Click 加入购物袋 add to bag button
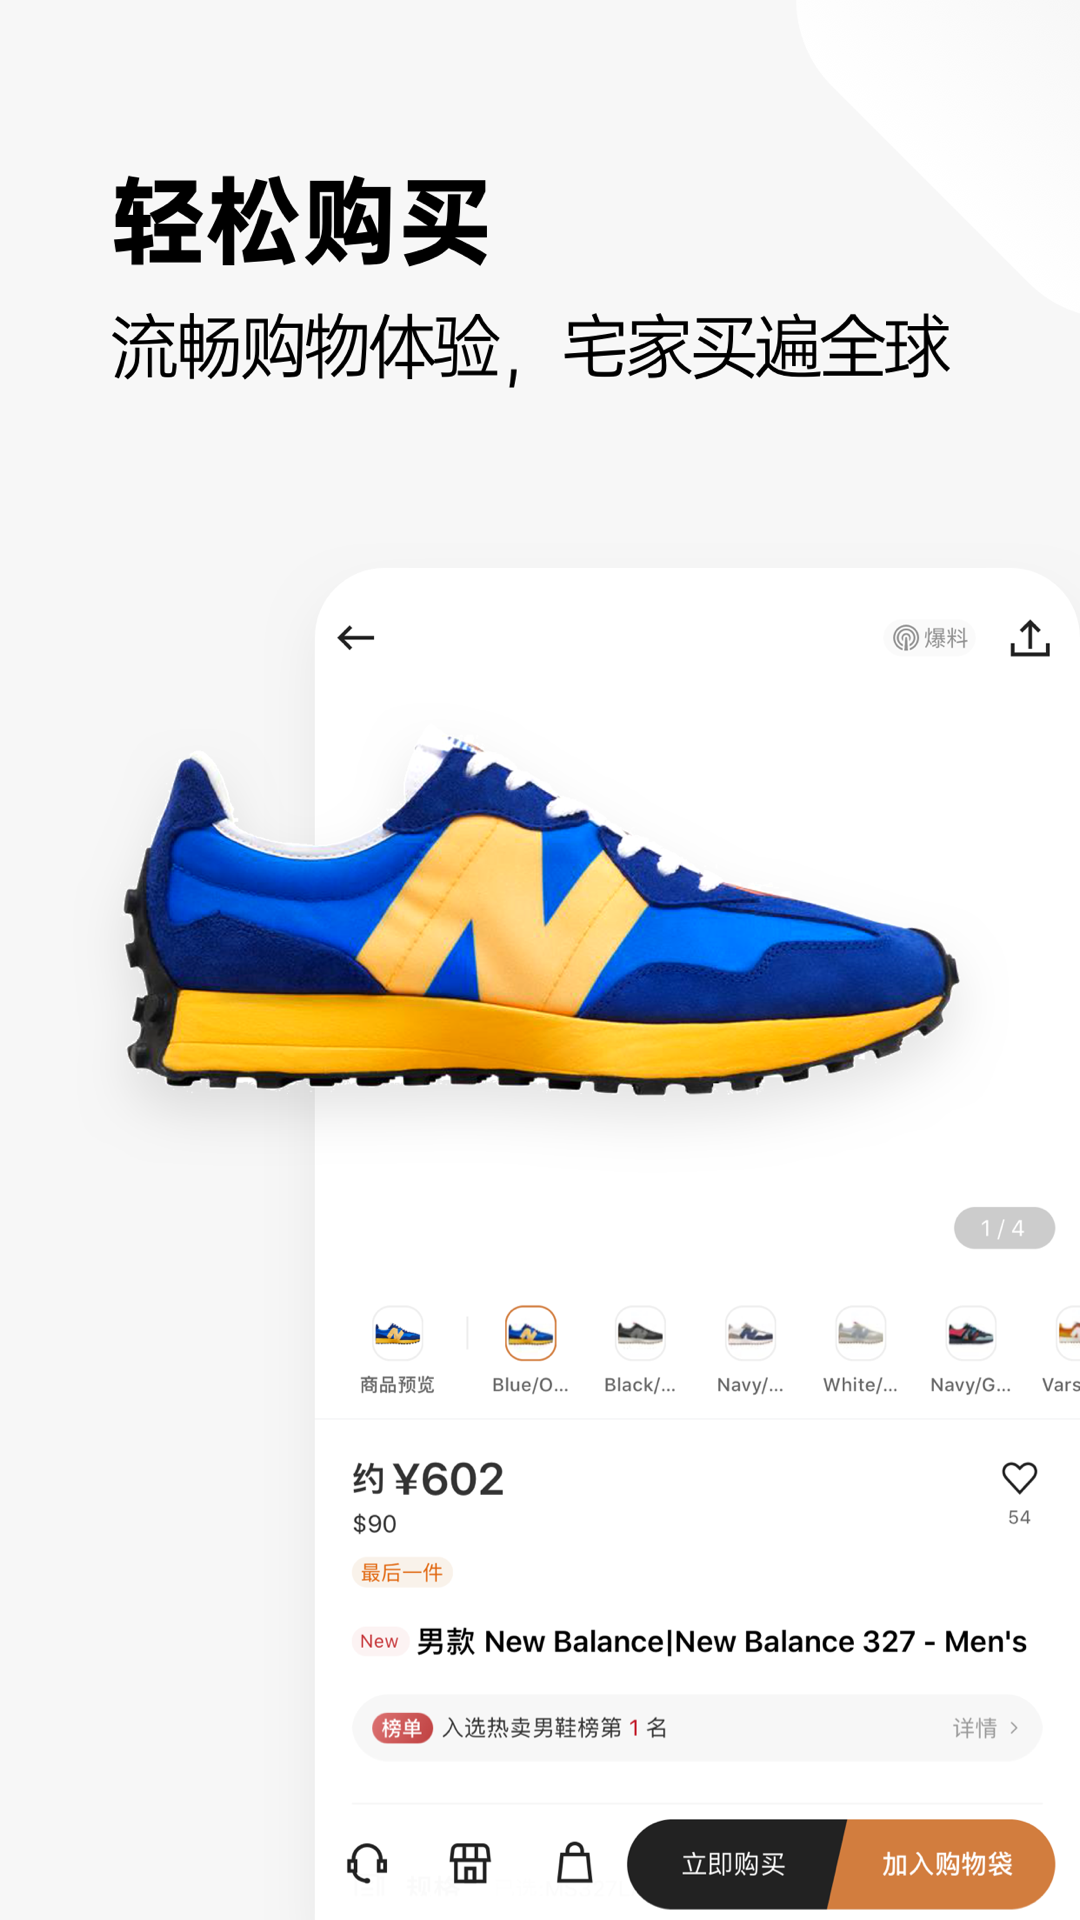This screenshot has width=1080, height=1920. 946,1864
